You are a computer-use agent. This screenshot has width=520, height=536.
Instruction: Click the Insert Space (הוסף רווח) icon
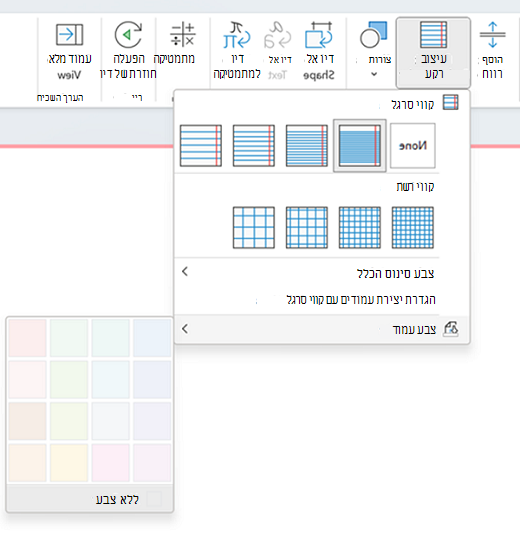[x=492, y=35]
